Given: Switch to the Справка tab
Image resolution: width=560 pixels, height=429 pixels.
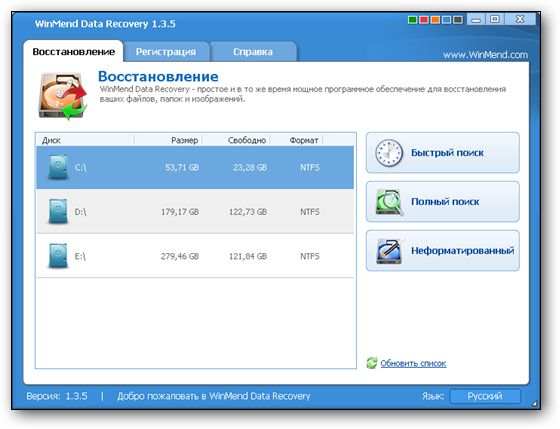Looking at the screenshot, I should [x=253, y=52].
